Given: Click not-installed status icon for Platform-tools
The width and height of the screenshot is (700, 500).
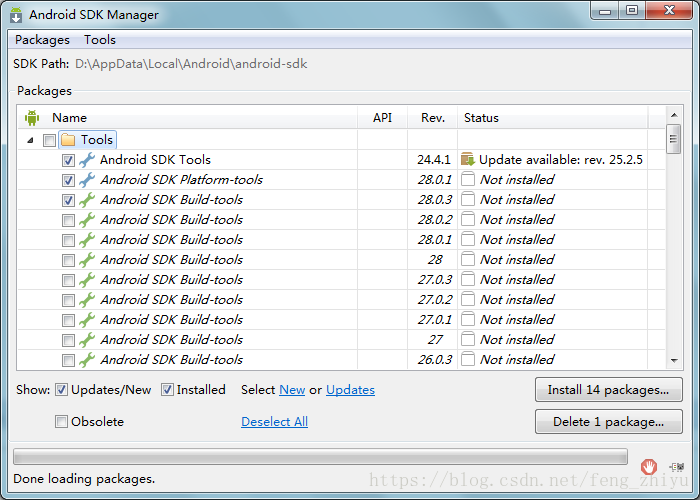Looking at the screenshot, I should click(x=467, y=179).
